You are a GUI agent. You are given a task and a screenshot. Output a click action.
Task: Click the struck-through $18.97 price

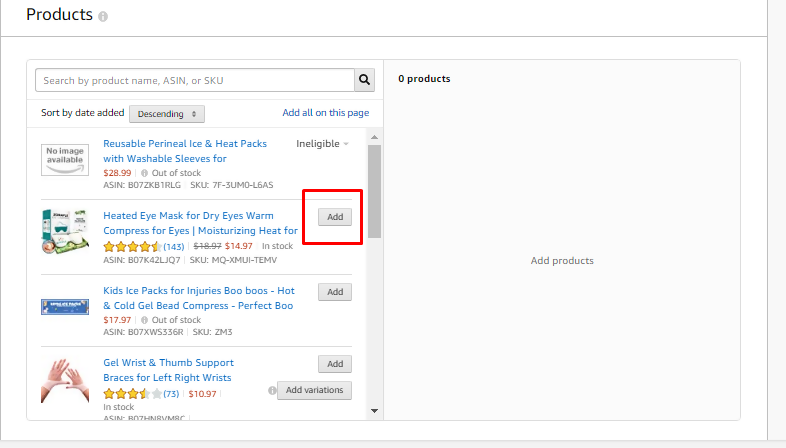208,246
